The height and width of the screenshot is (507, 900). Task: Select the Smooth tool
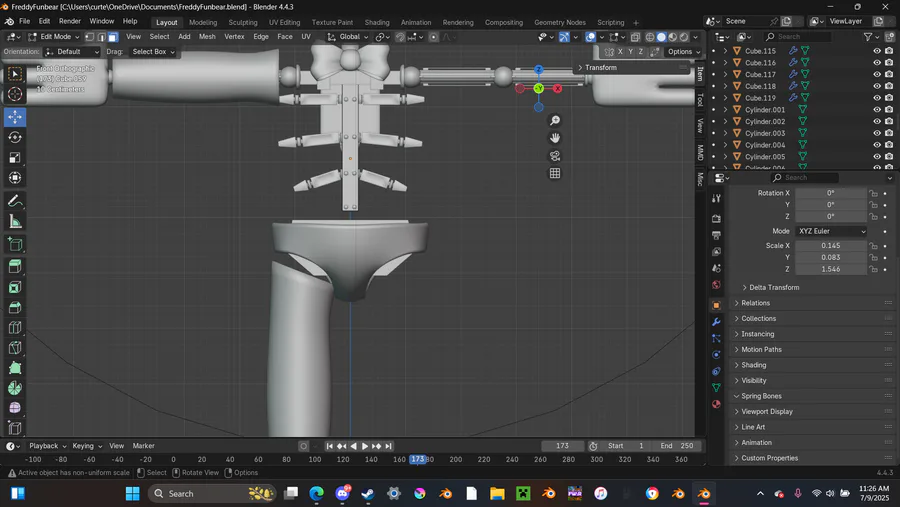coord(15,408)
